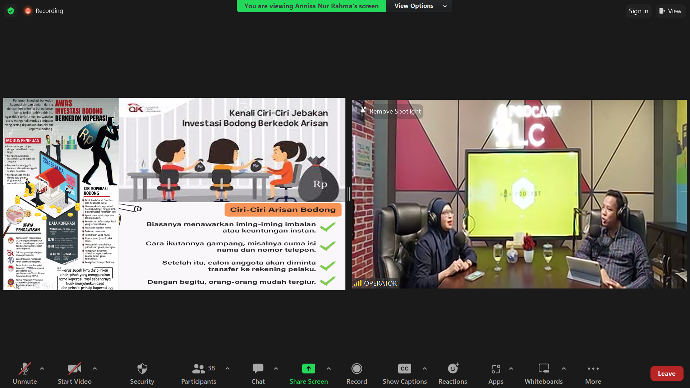
Task: Toggle Start Video camera on
Action: pyautogui.click(x=74, y=373)
